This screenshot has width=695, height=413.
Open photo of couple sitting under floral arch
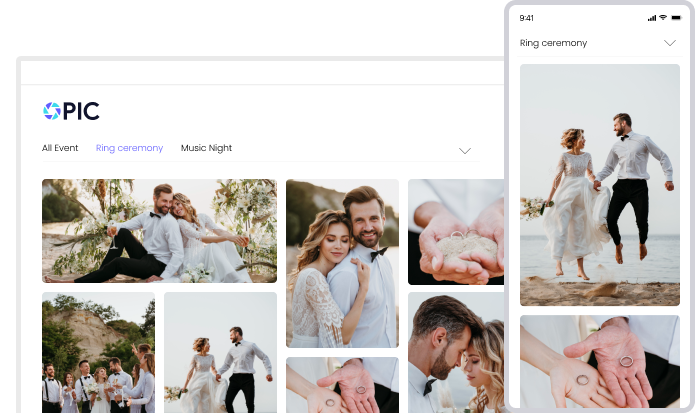(160, 231)
